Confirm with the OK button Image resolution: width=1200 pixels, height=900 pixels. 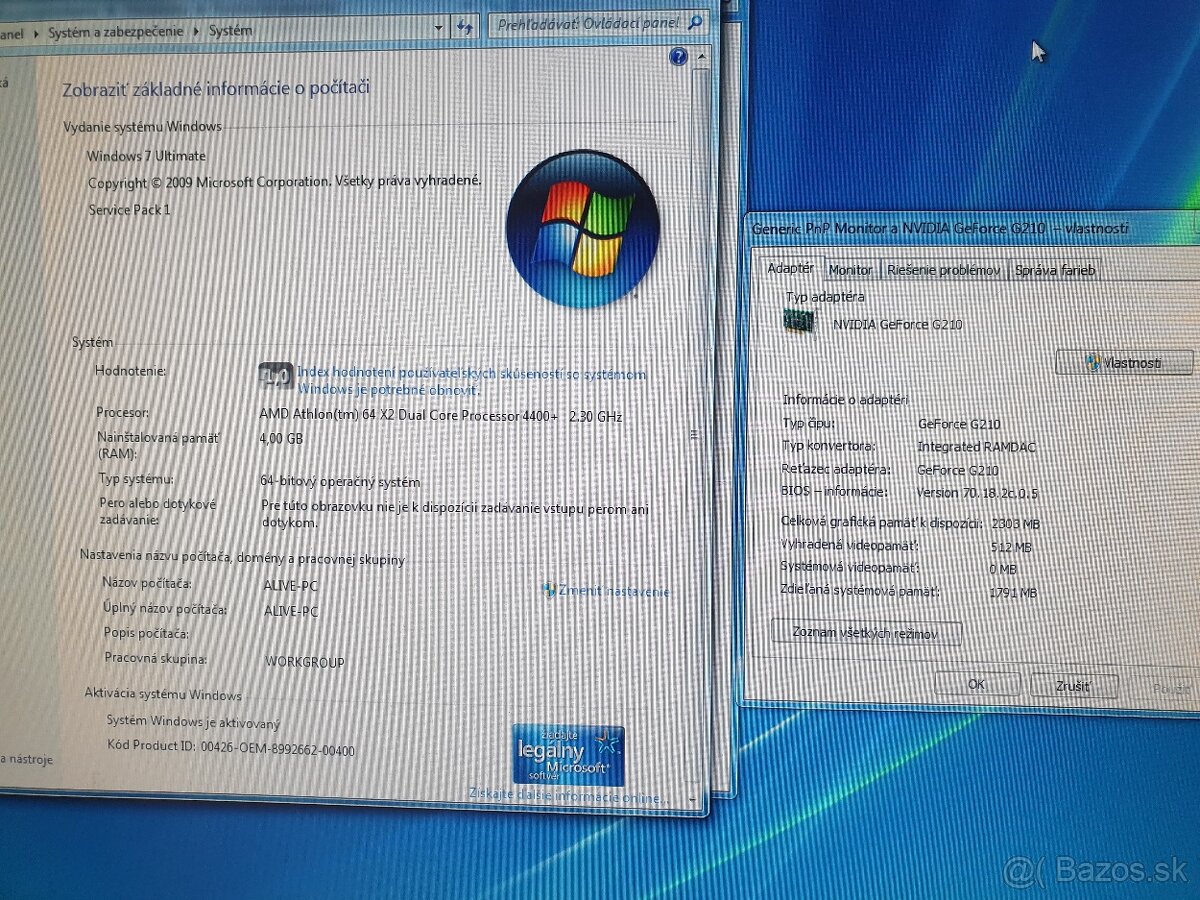point(977,684)
